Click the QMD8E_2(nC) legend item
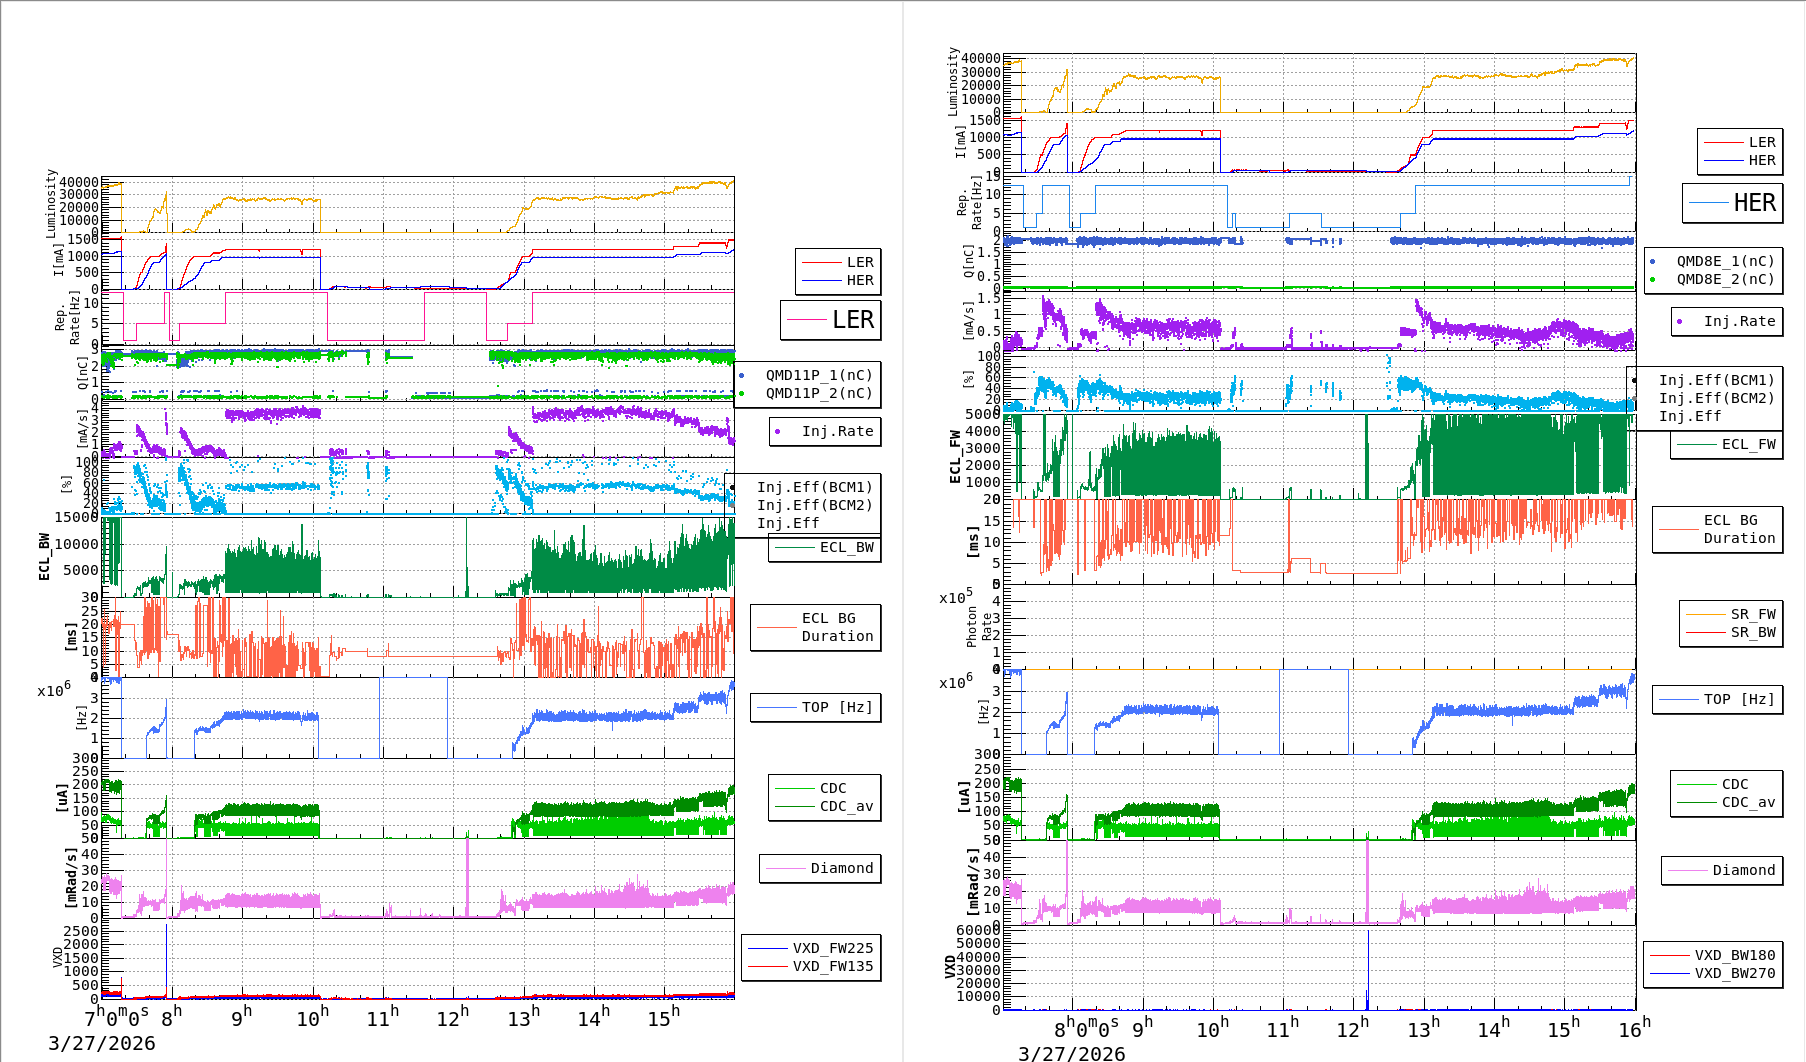Image resolution: width=1806 pixels, height=1062 pixels. click(1725, 279)
